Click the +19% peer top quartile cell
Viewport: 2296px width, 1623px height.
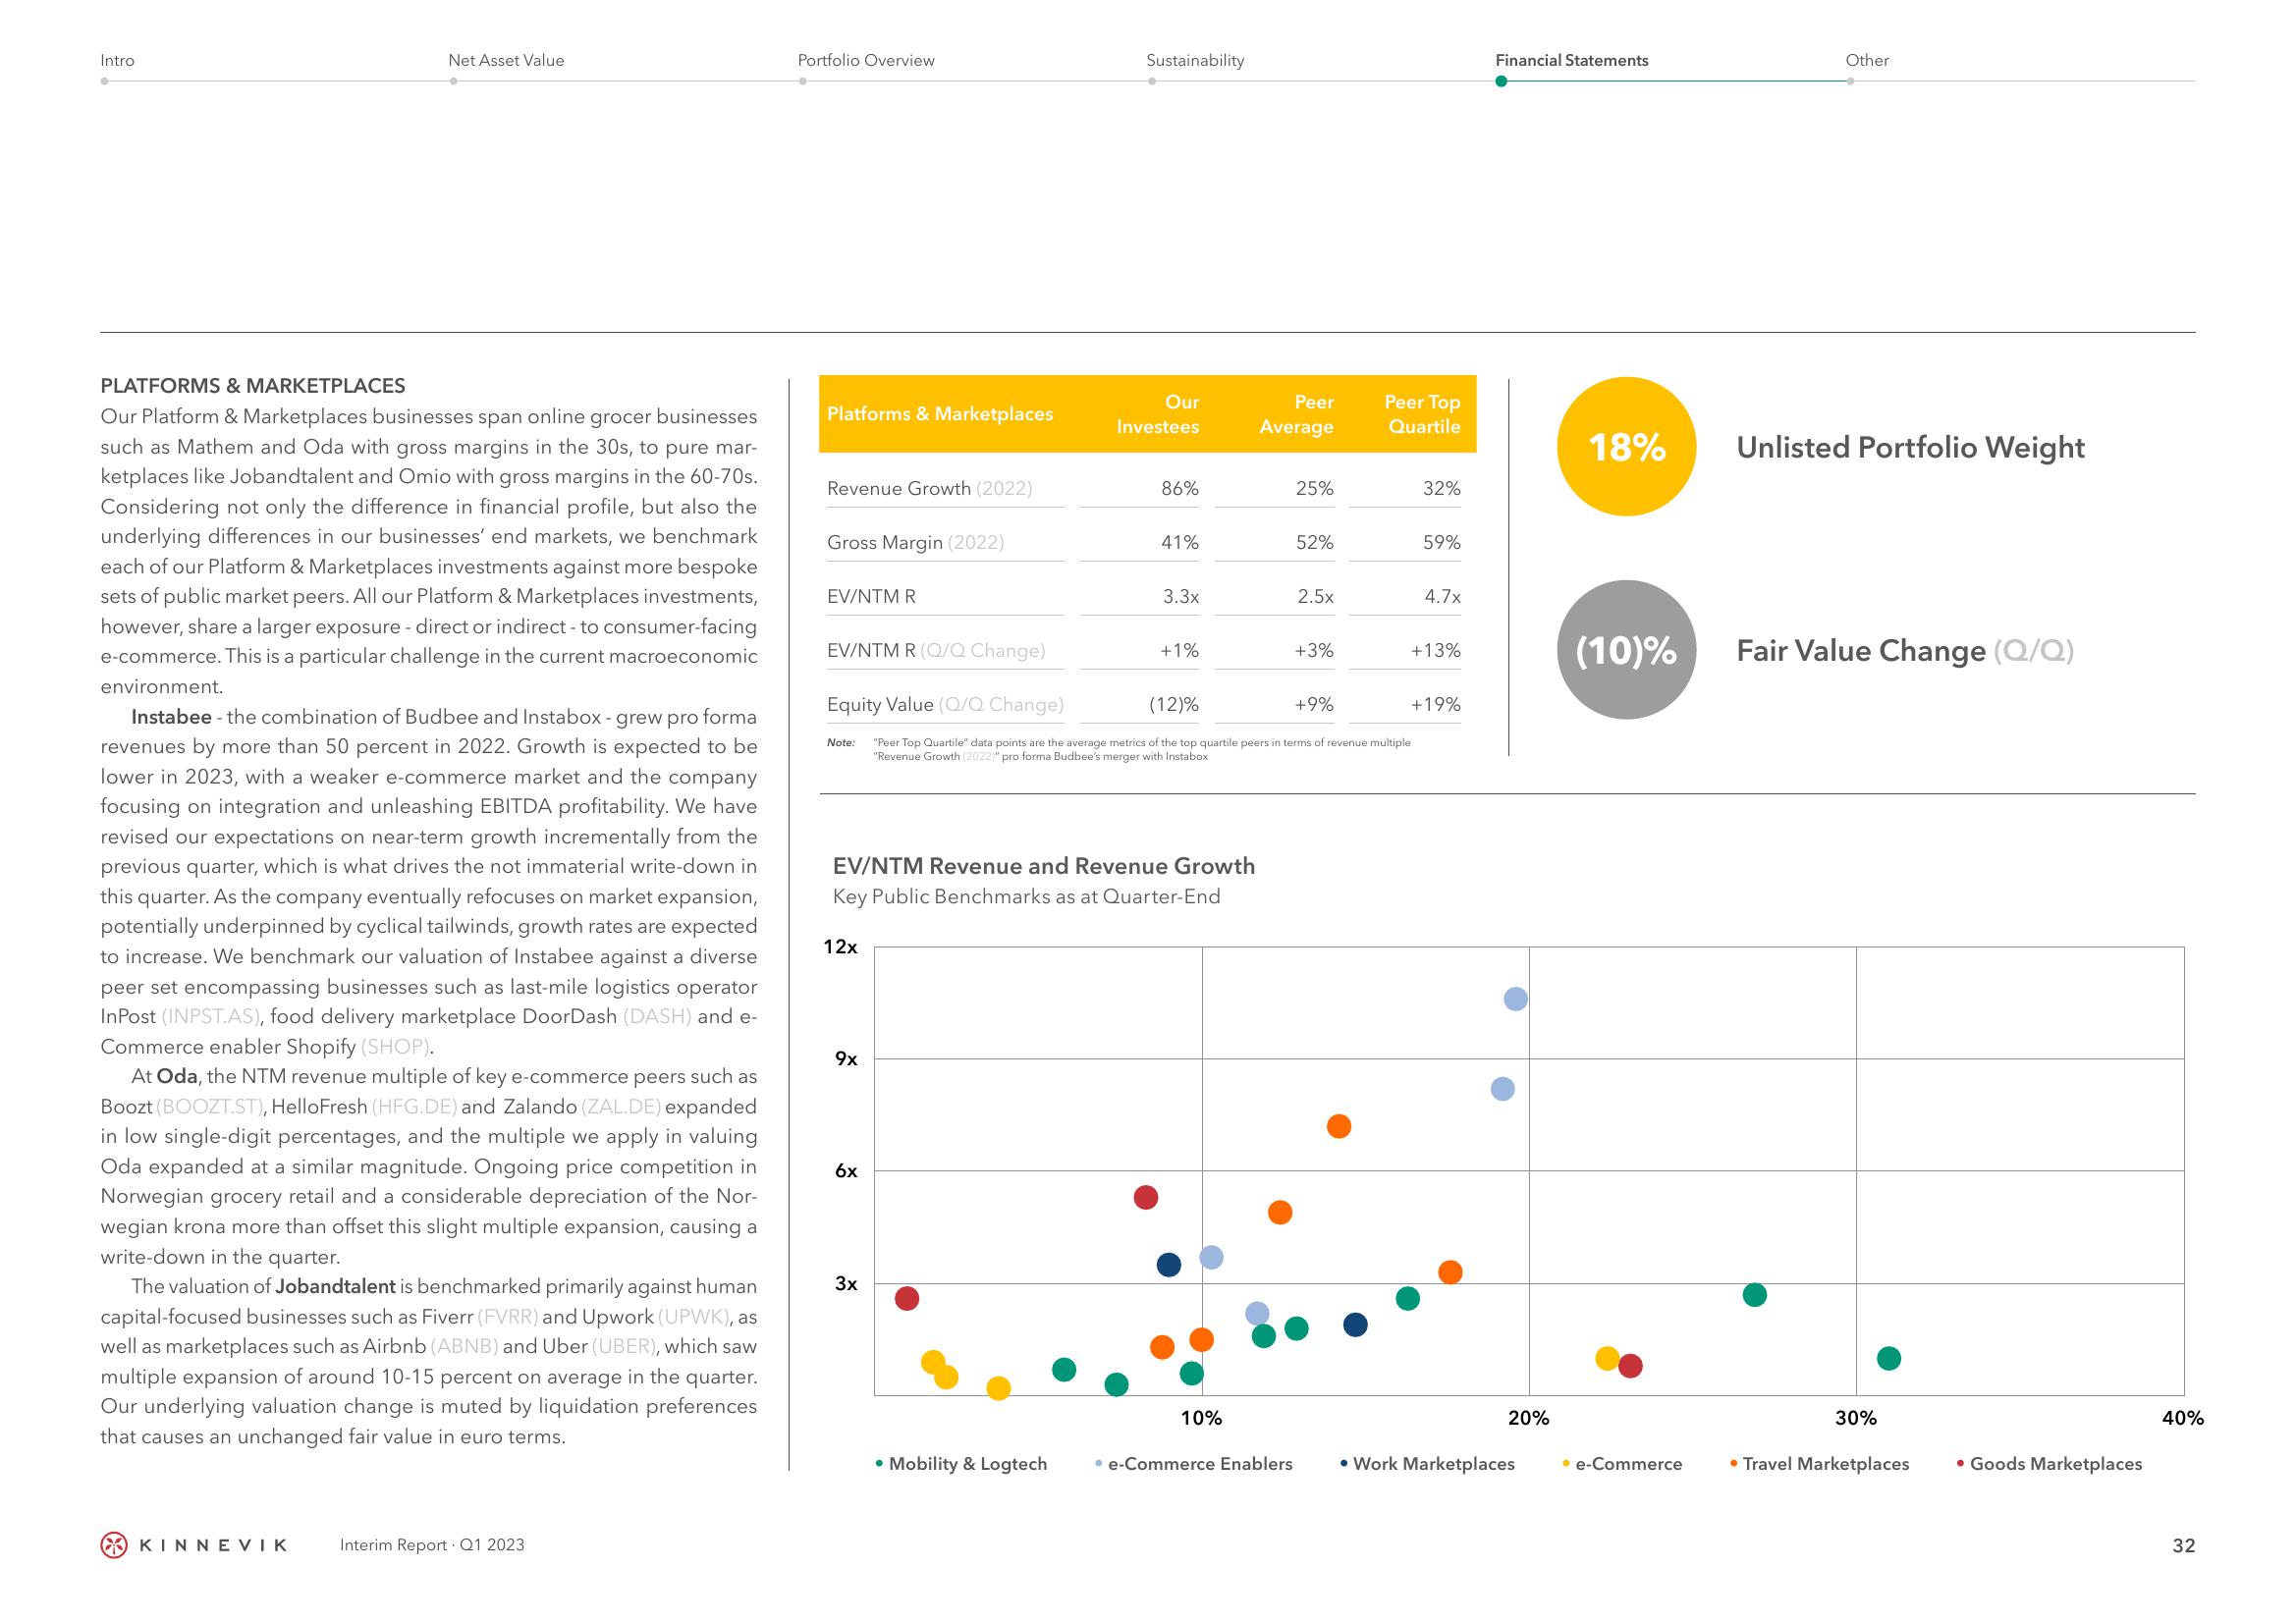coord(1436,704)
